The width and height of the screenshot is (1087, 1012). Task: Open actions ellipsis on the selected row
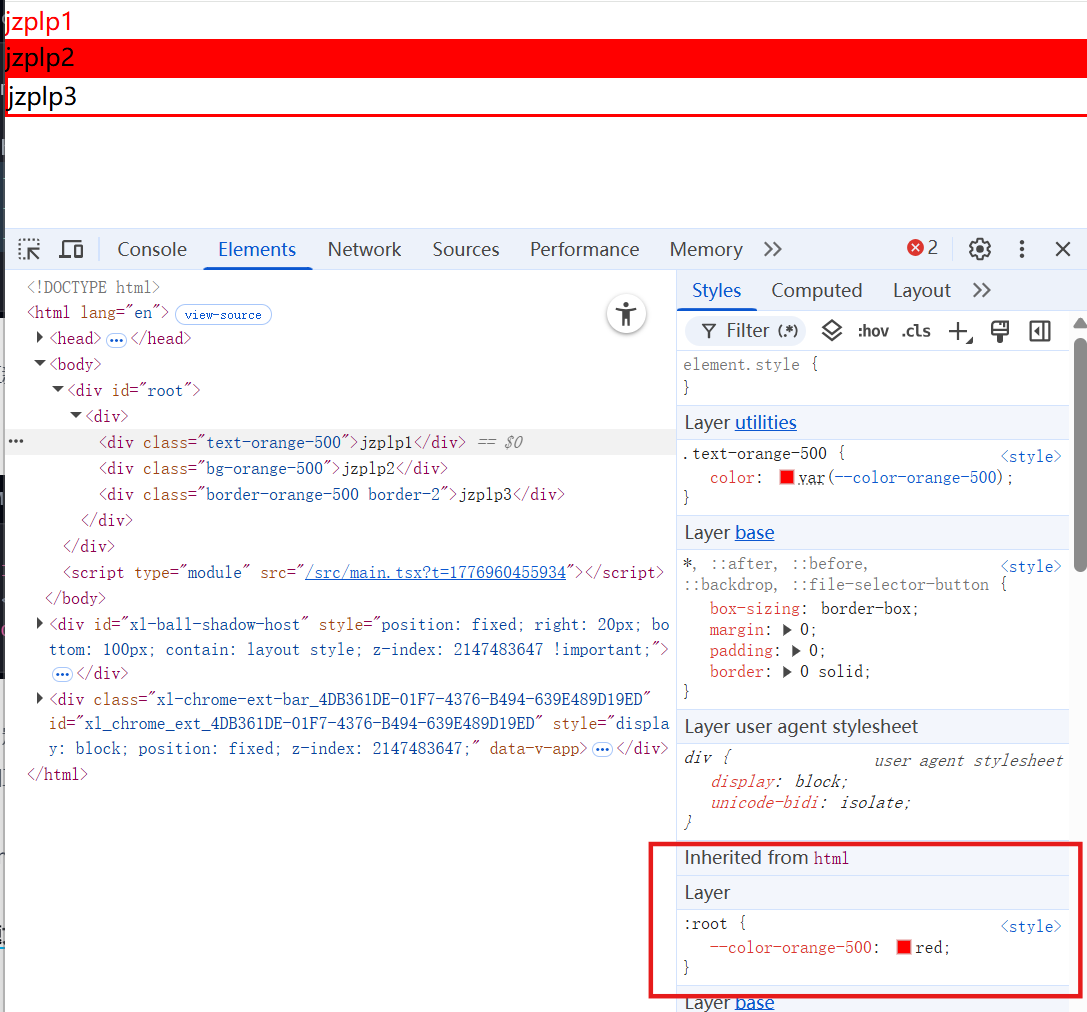tap(16, 441)
